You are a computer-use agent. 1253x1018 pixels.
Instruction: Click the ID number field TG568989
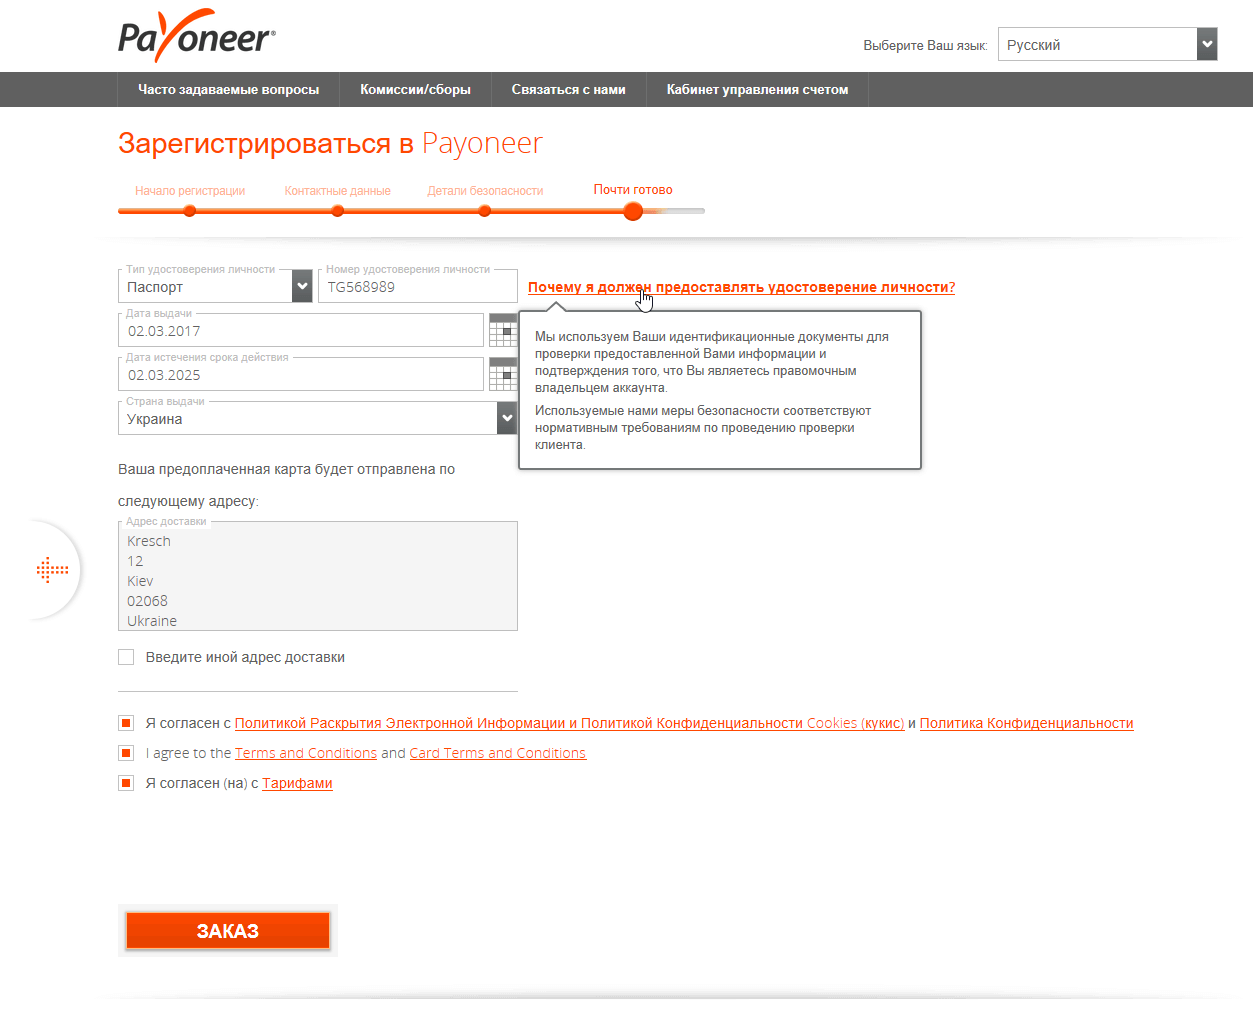418,286
